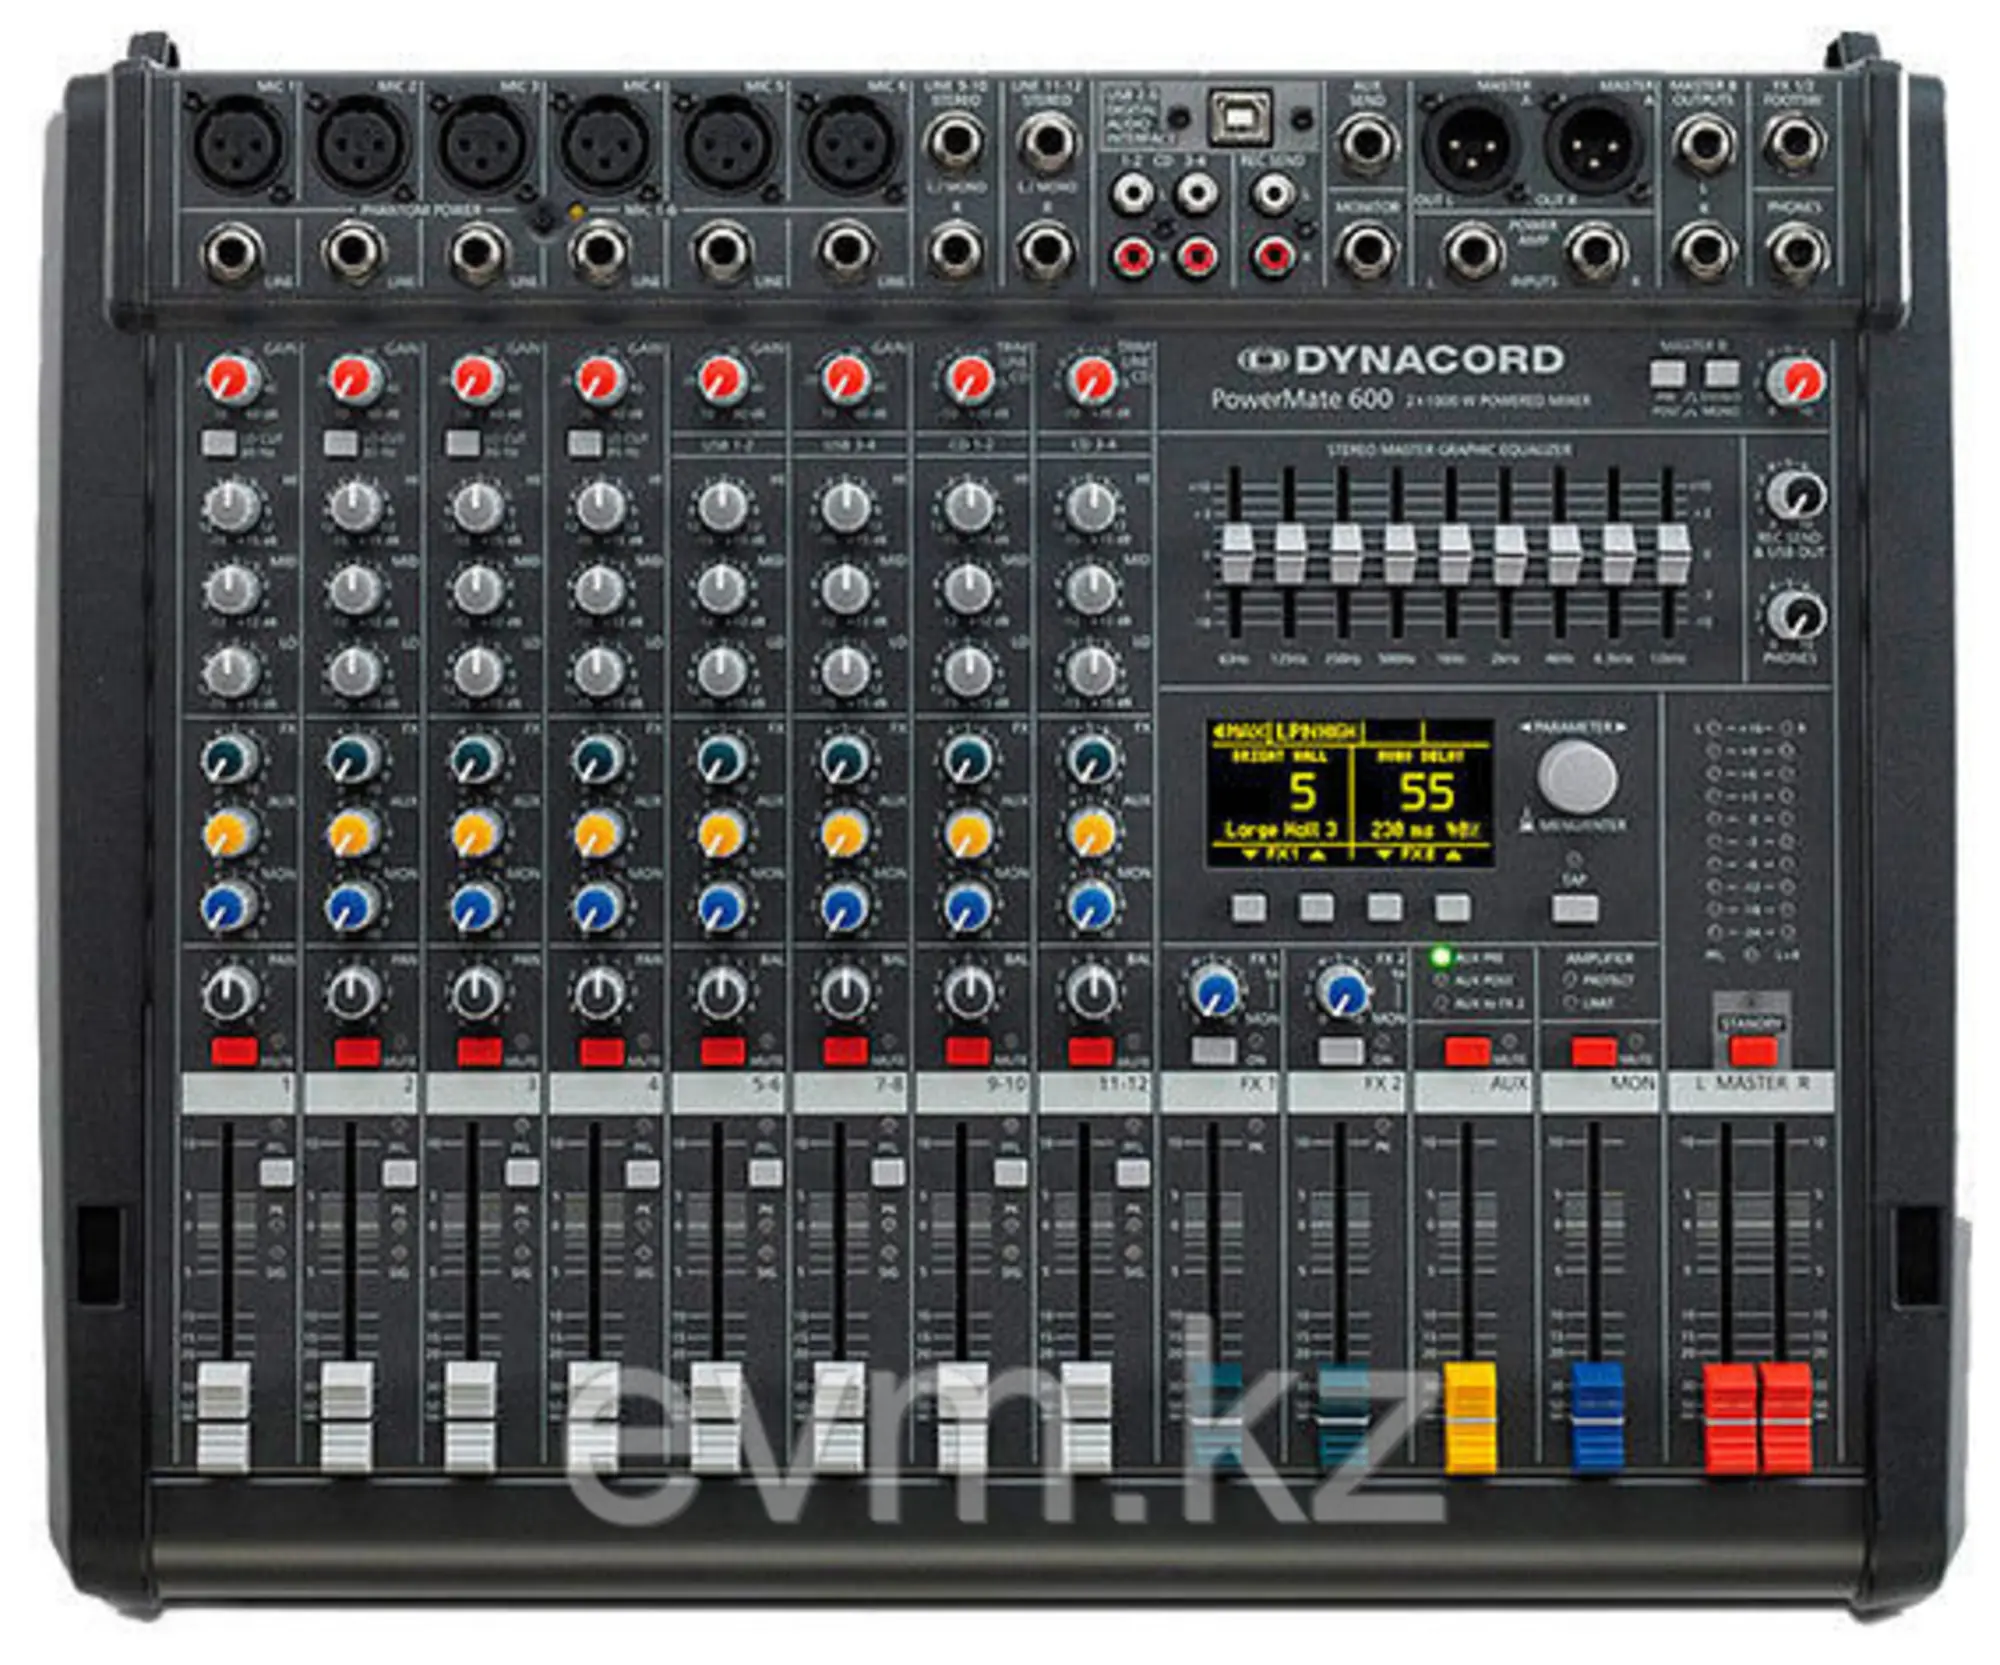The height and width of the screenshot is (1665, 2000).
Task: Grab the 63Hz graphic equalizer slider
Action: click(1238, 555)
